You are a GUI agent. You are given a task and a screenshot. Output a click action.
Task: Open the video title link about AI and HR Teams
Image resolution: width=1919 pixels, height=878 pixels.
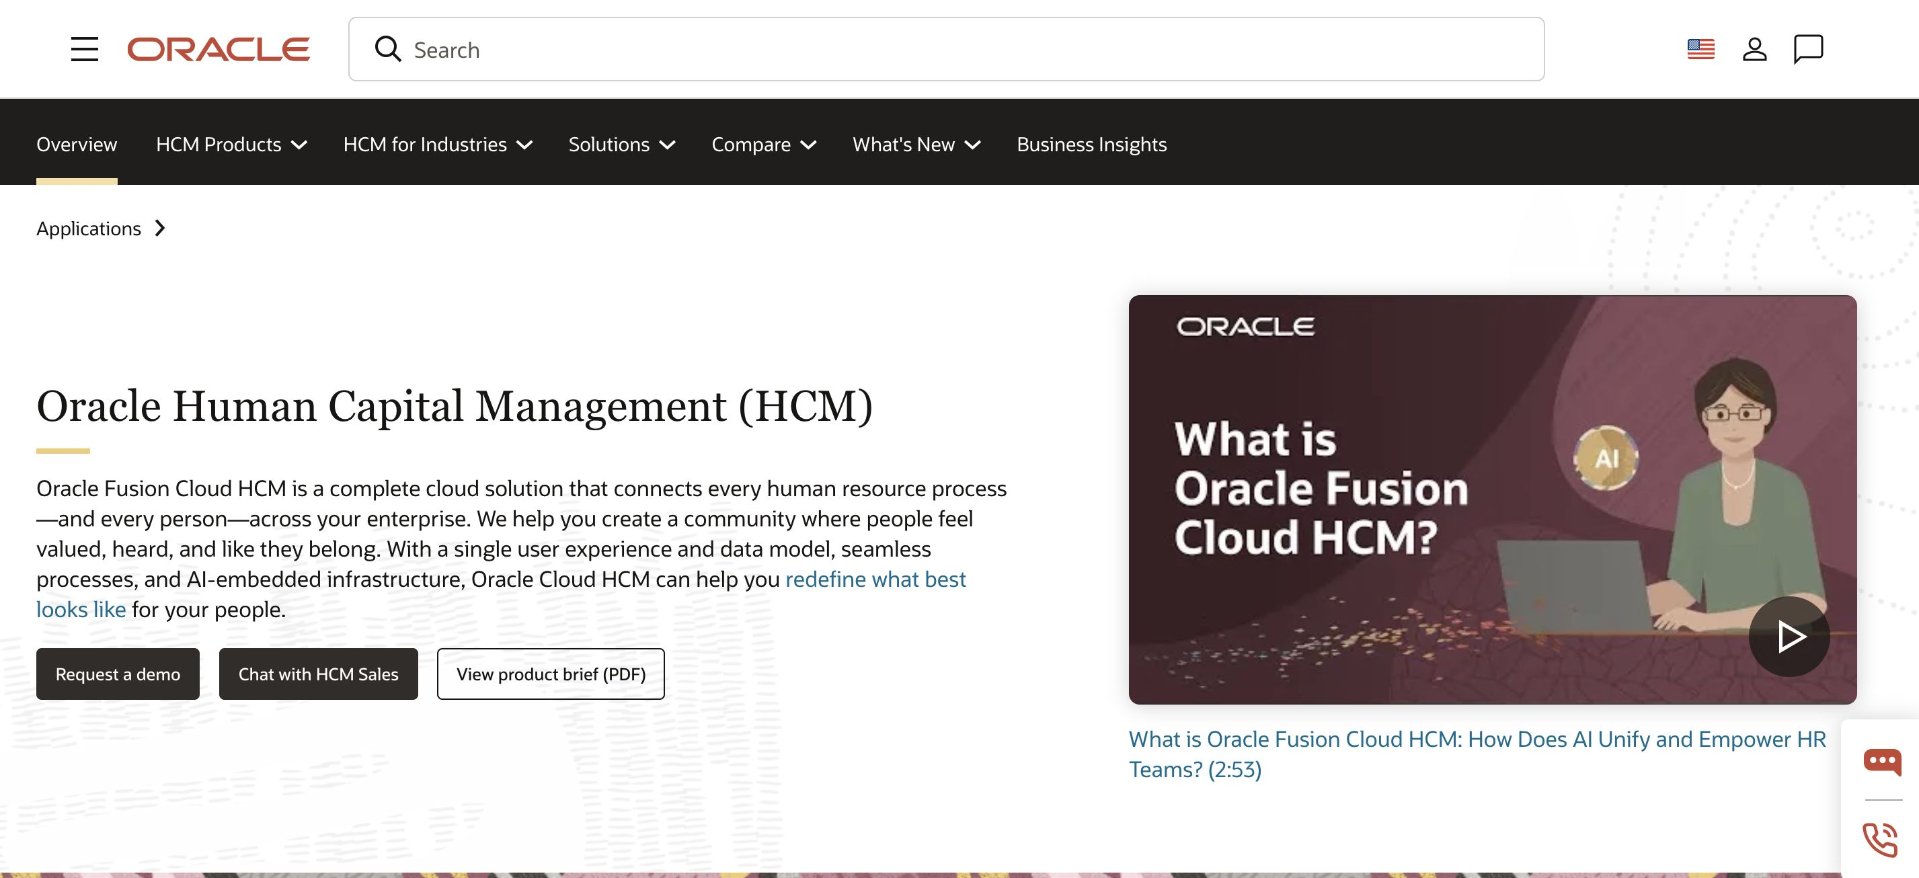click(x=1477, y=754)
